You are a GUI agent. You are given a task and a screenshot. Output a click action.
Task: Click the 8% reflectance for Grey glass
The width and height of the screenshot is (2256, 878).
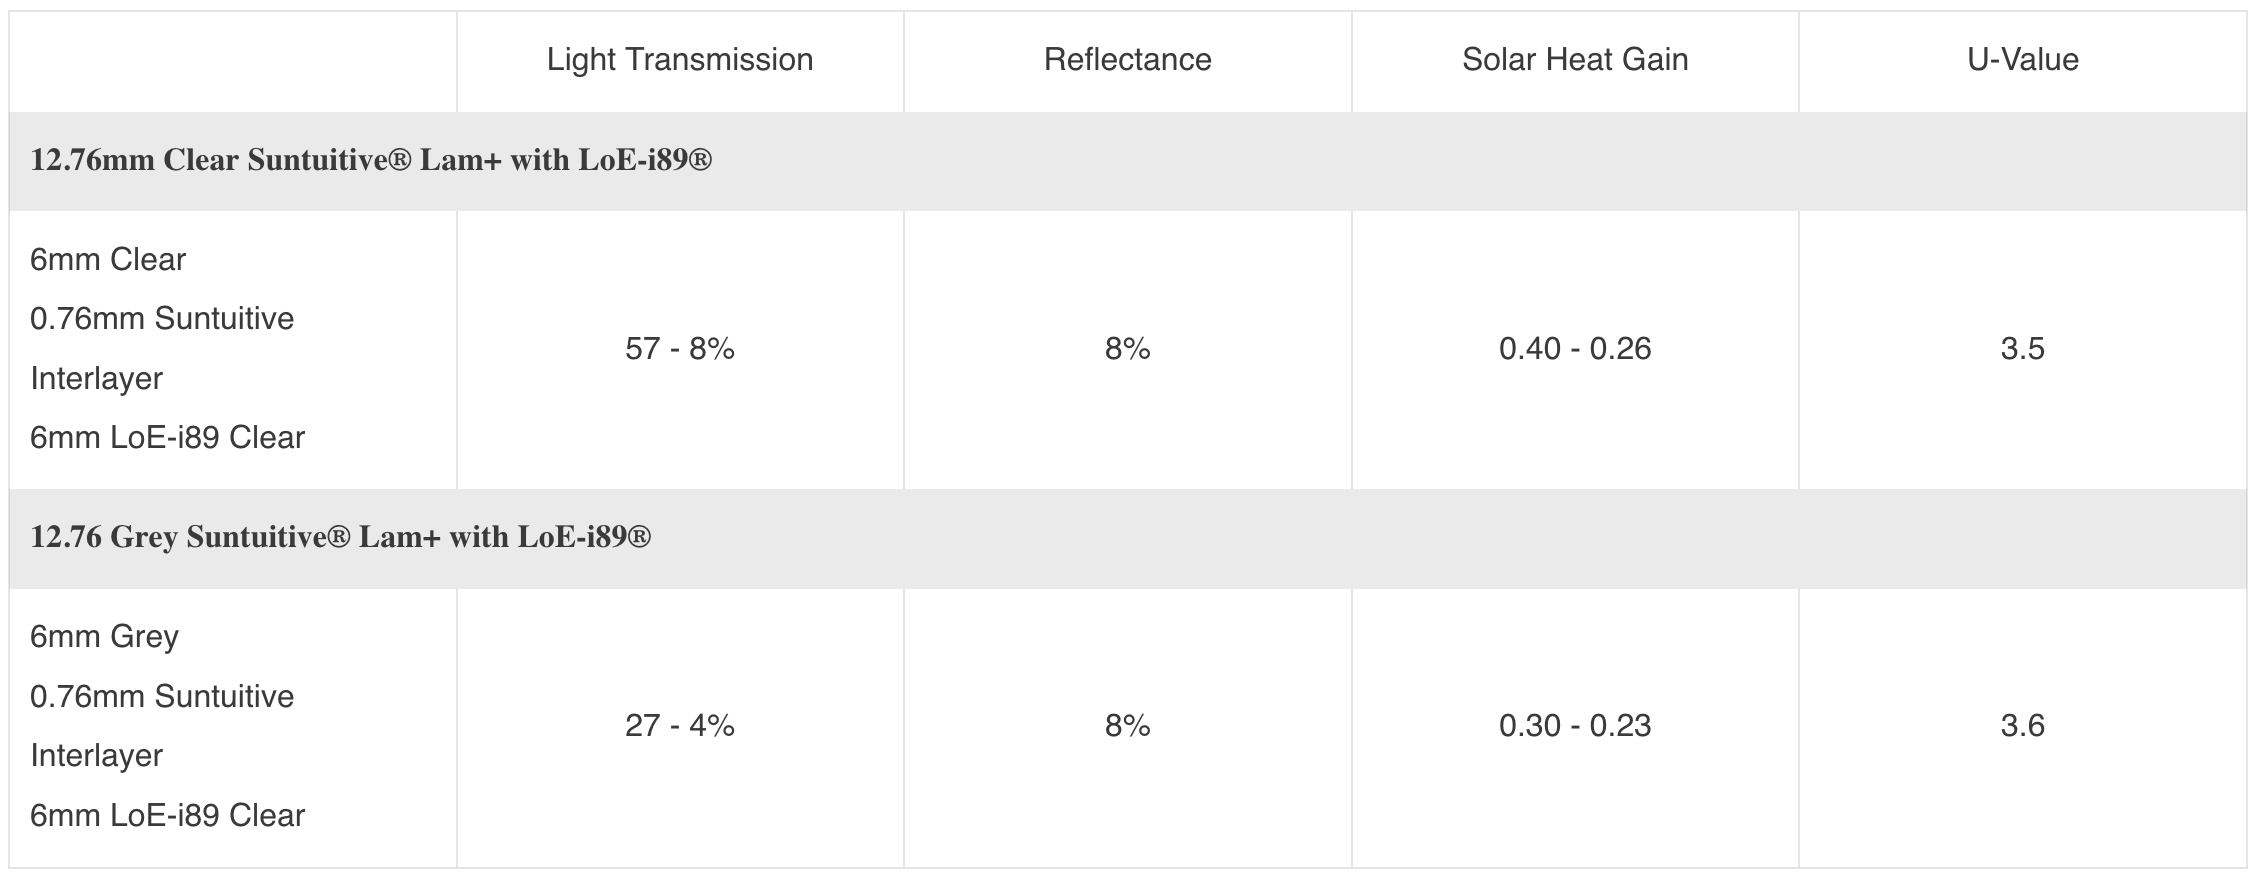point(1127,726)
